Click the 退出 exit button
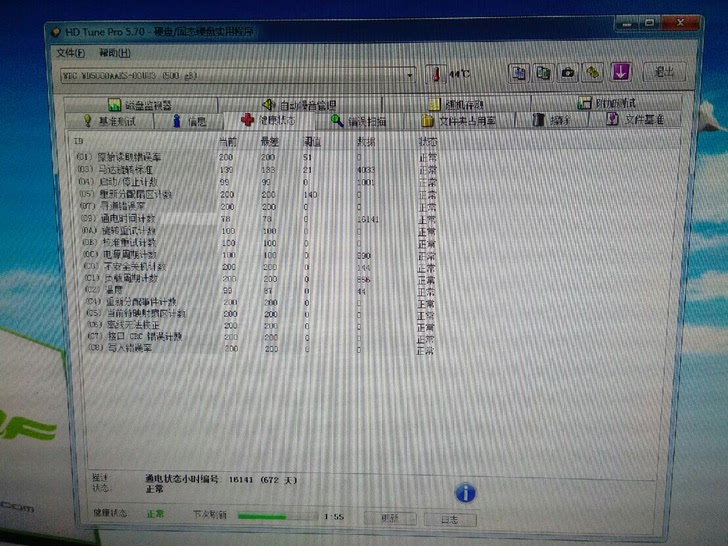The width and height of the screenshot is (728, 546). [x=664, y=72]
